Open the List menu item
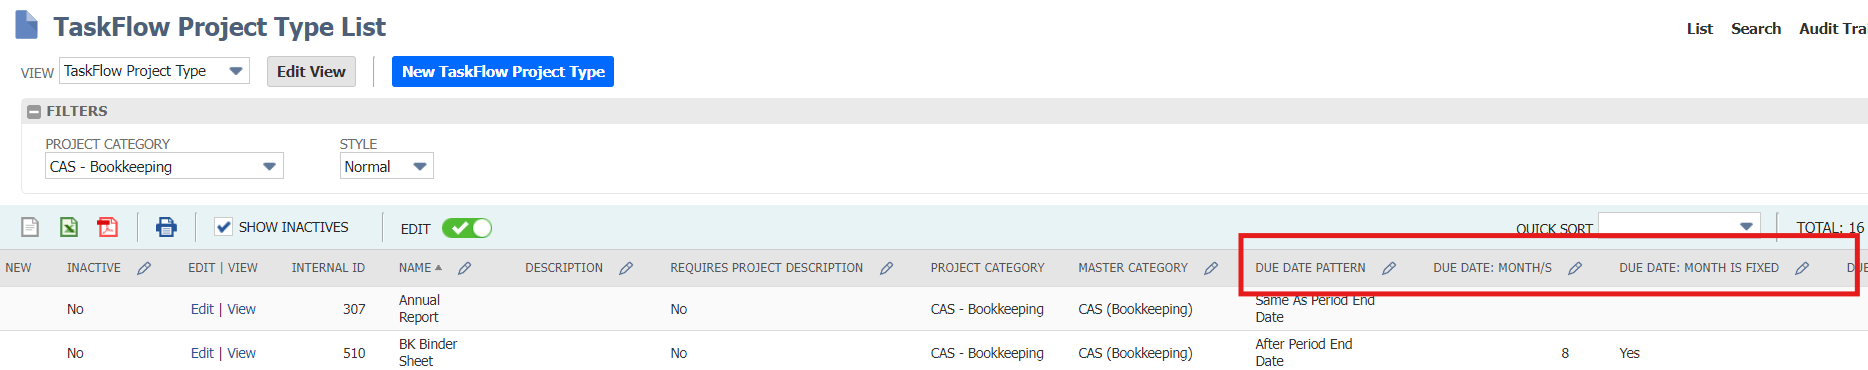The image size is (1868, 370). [1700, 28]
